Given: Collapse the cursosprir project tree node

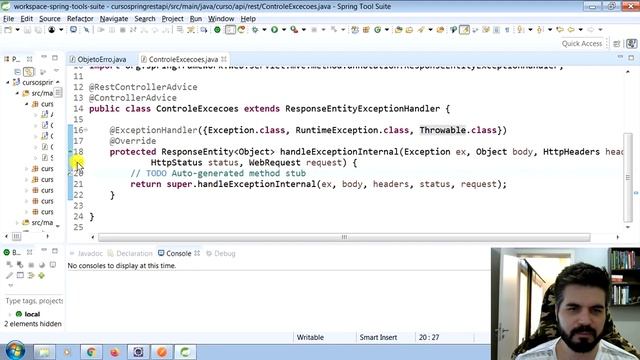Looking at the screenshot, I should [7, 82].
